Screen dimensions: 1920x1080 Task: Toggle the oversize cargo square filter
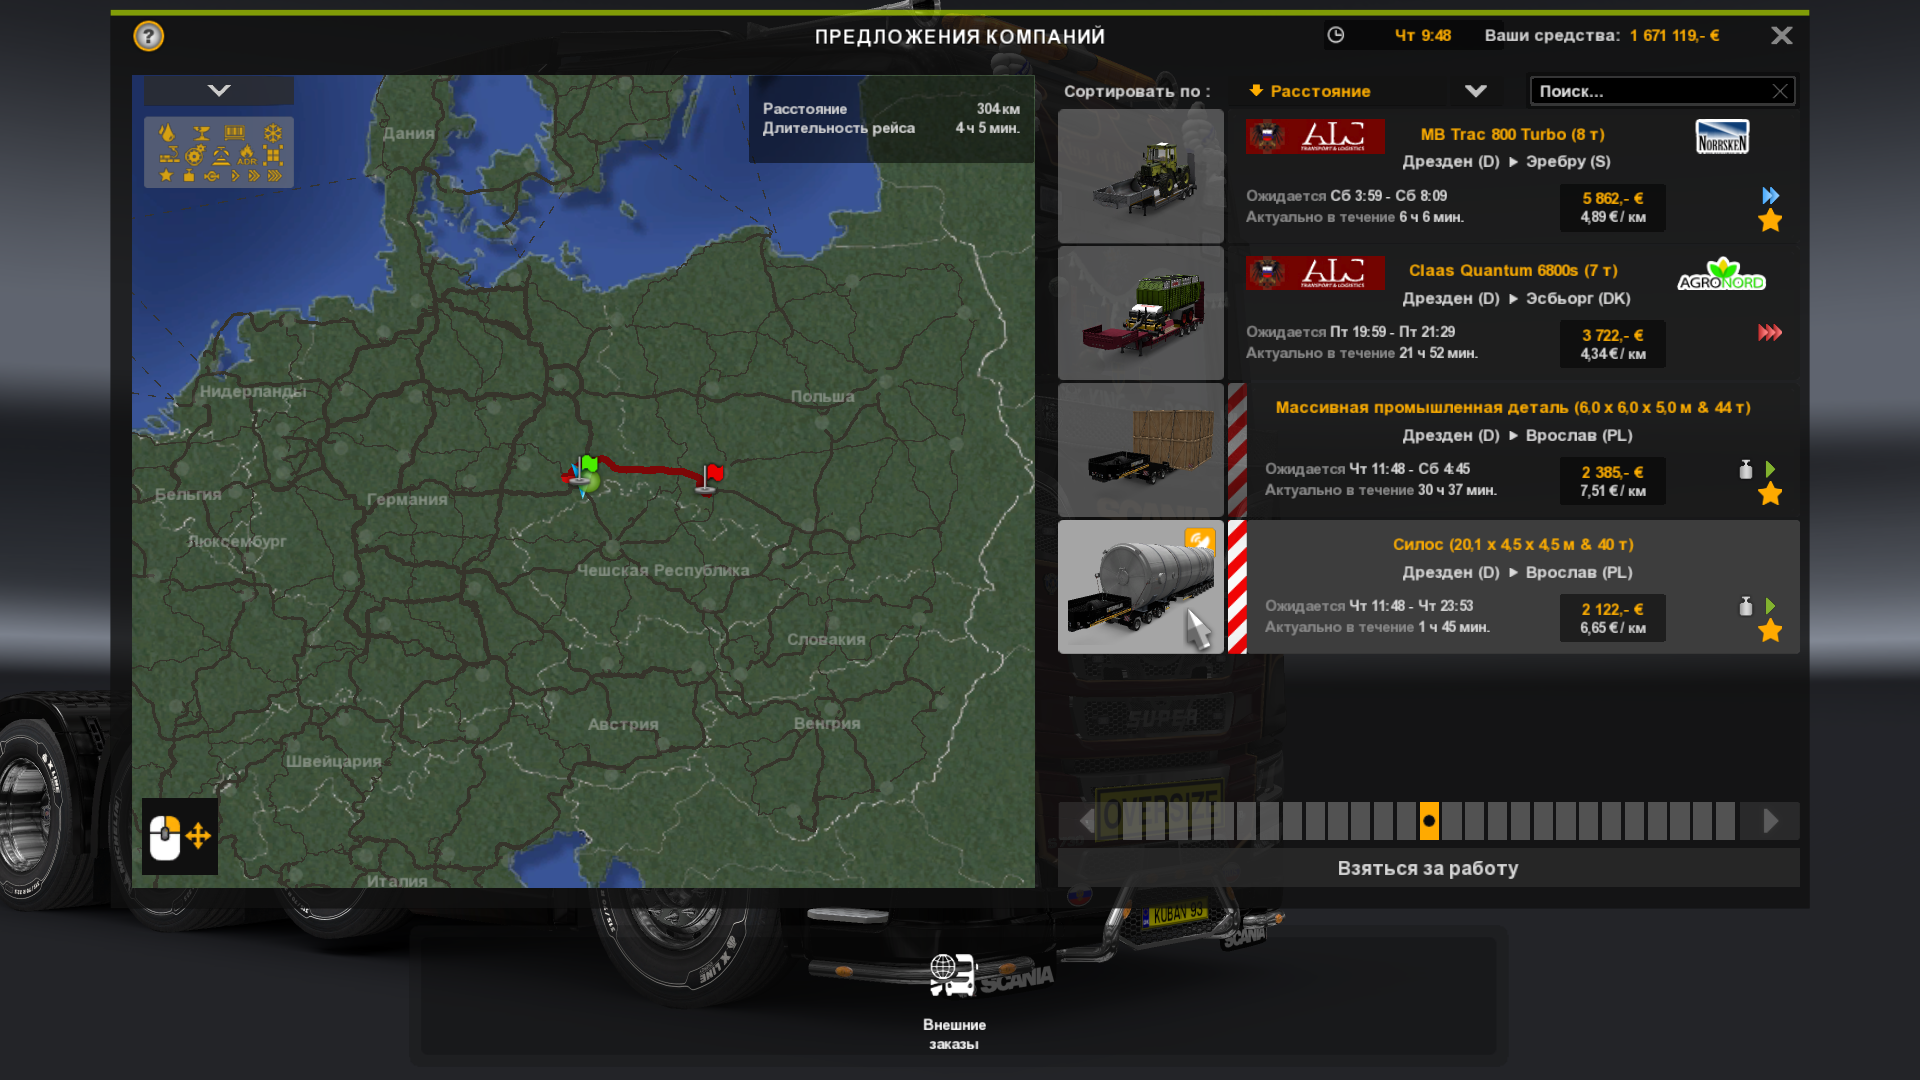pyautogui.click(x=273, y=155)
